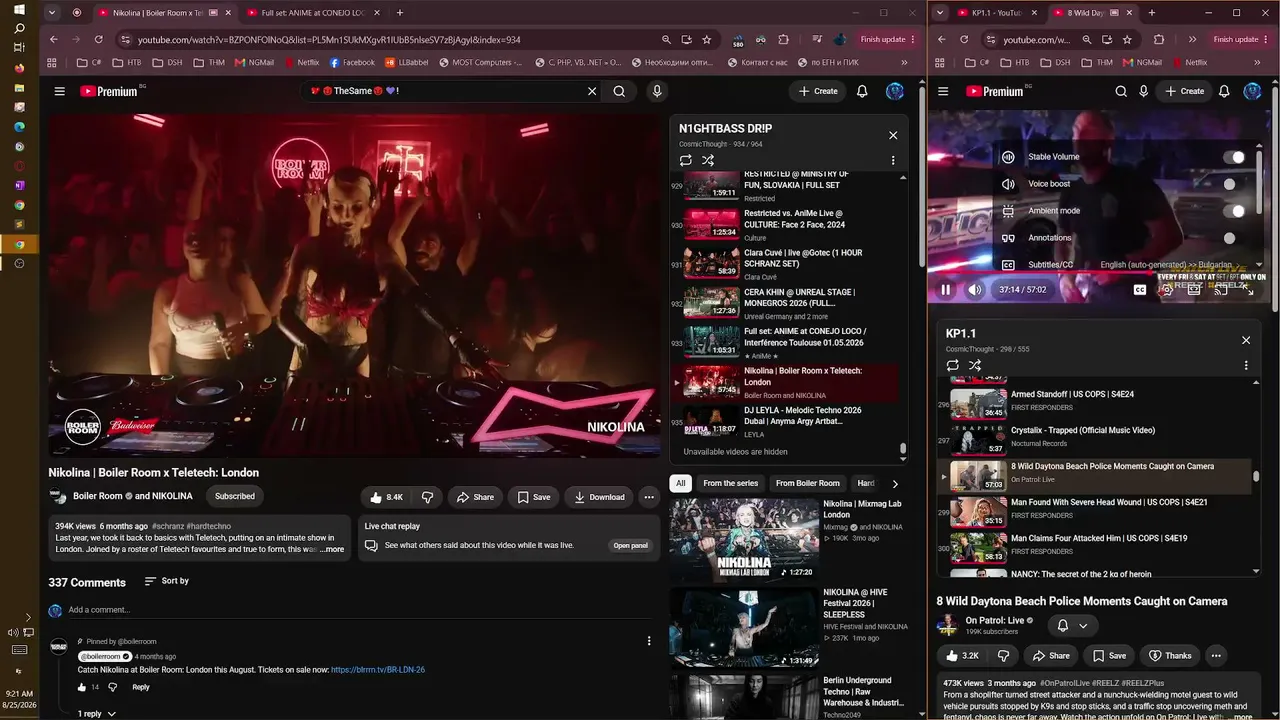Open more actions for the Nikolina video
The image size is (1280, 720).
(649, 497)
